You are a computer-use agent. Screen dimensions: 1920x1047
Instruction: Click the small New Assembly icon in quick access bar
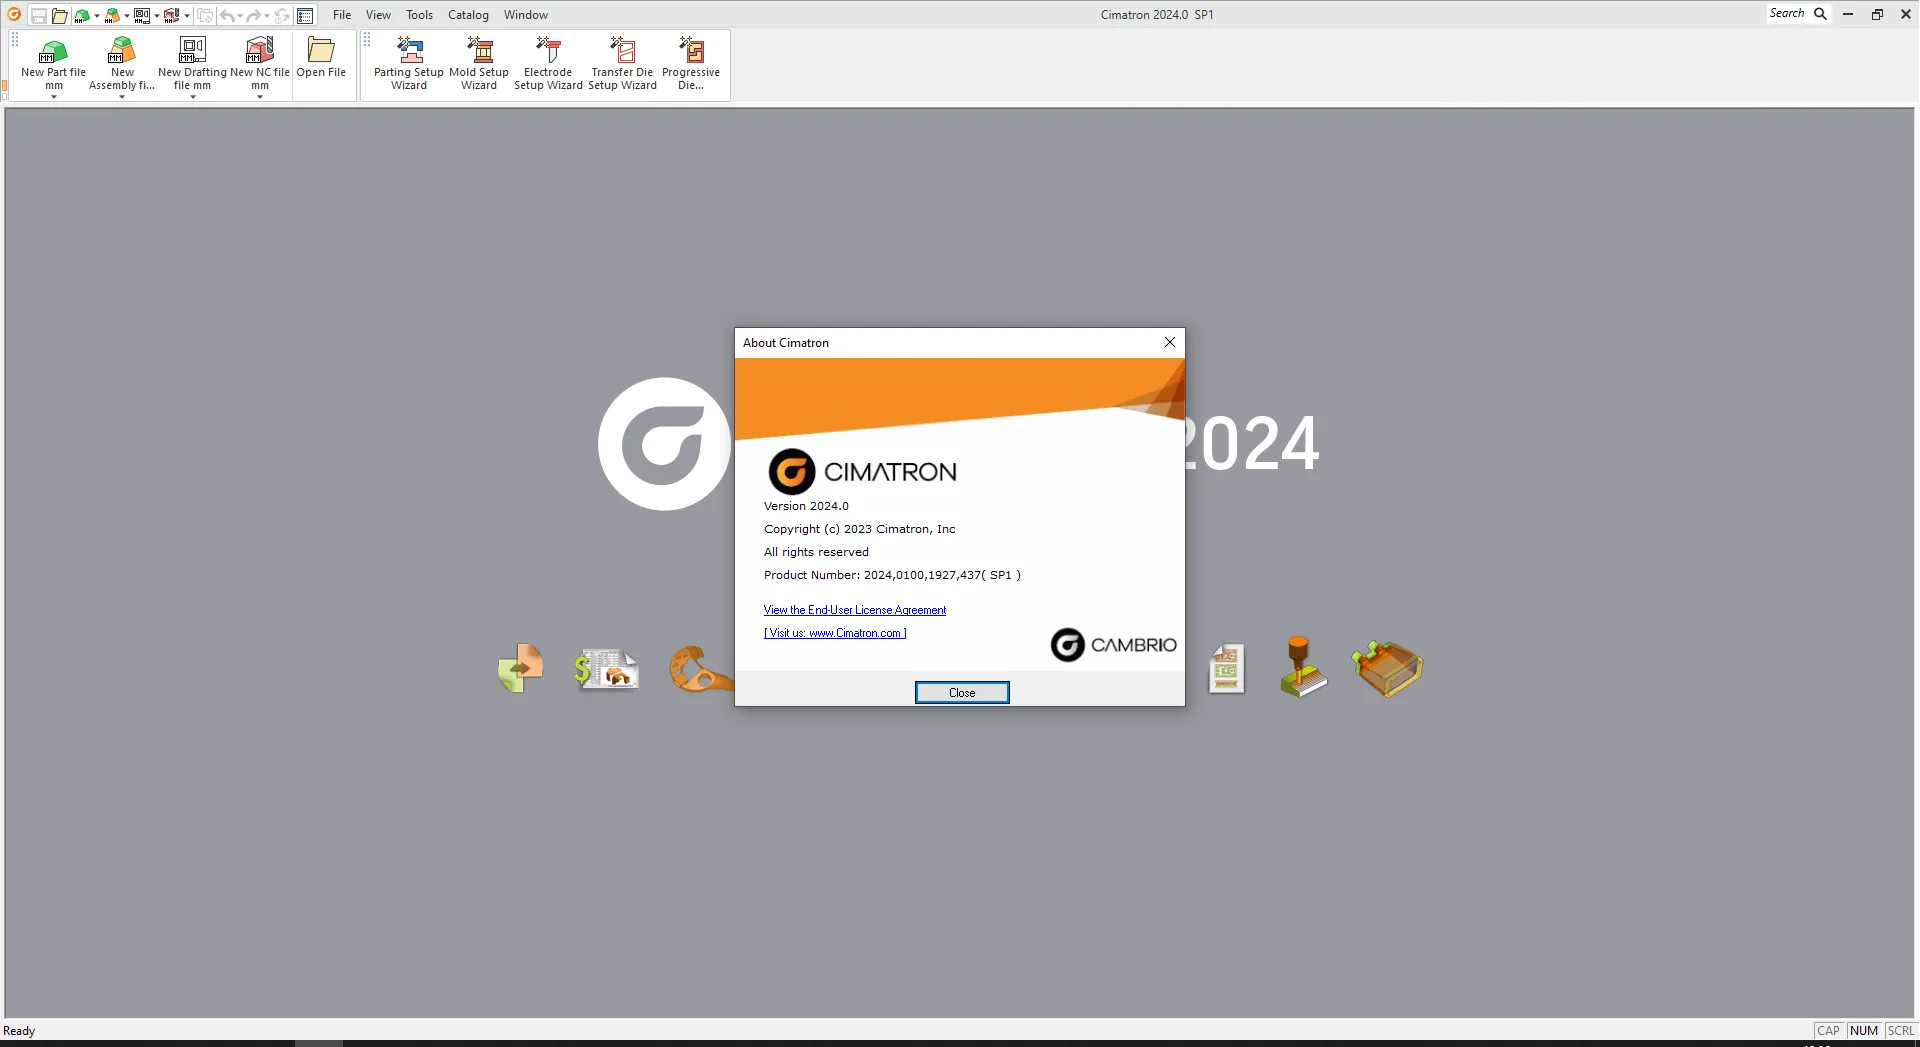pyautogui.click(x=112, y=15)
